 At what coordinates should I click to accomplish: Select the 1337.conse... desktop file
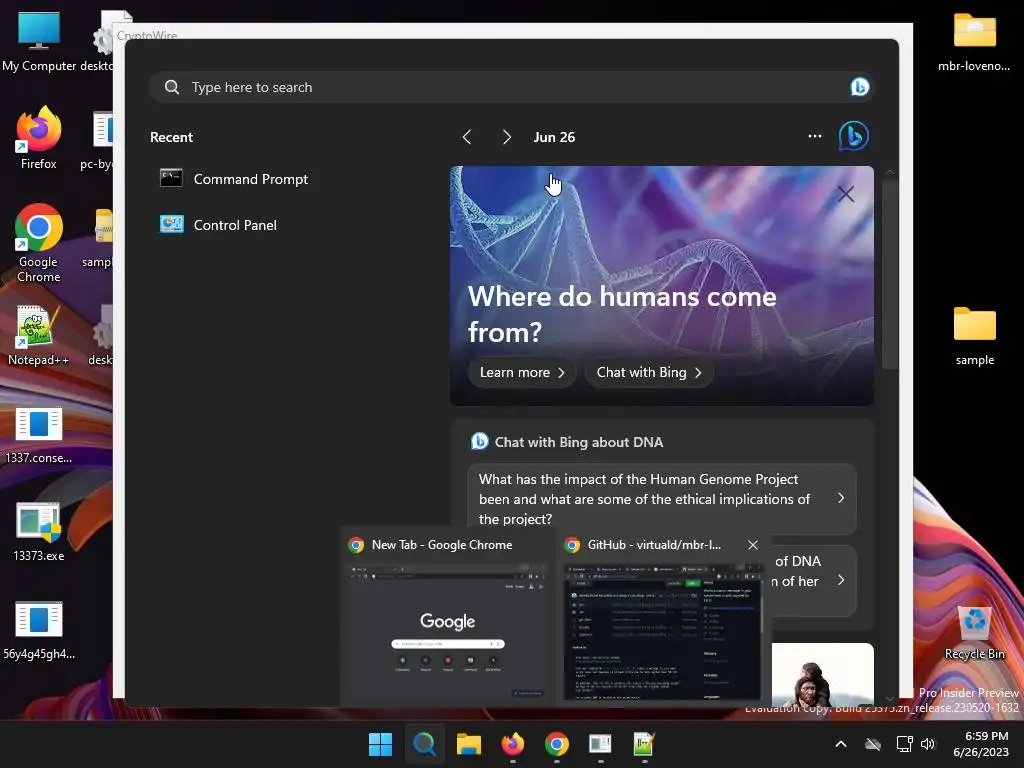[39, 434]
